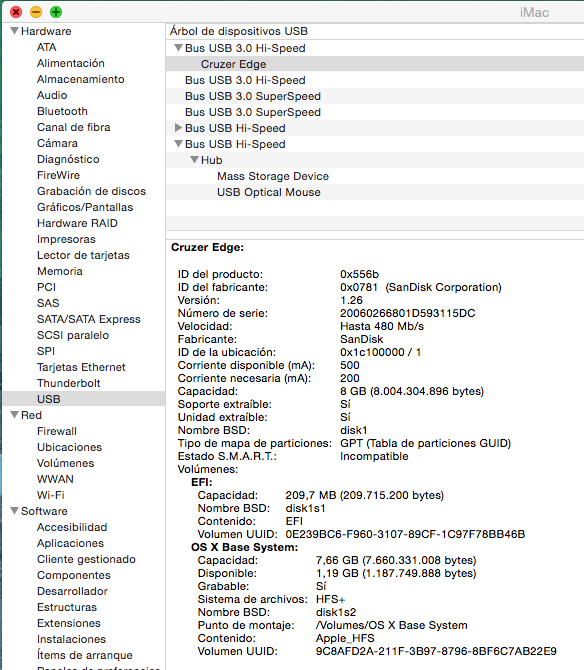584x670 pixels.
Task: Open Diagnóstico in the sidebar
Action: (68, 159)
